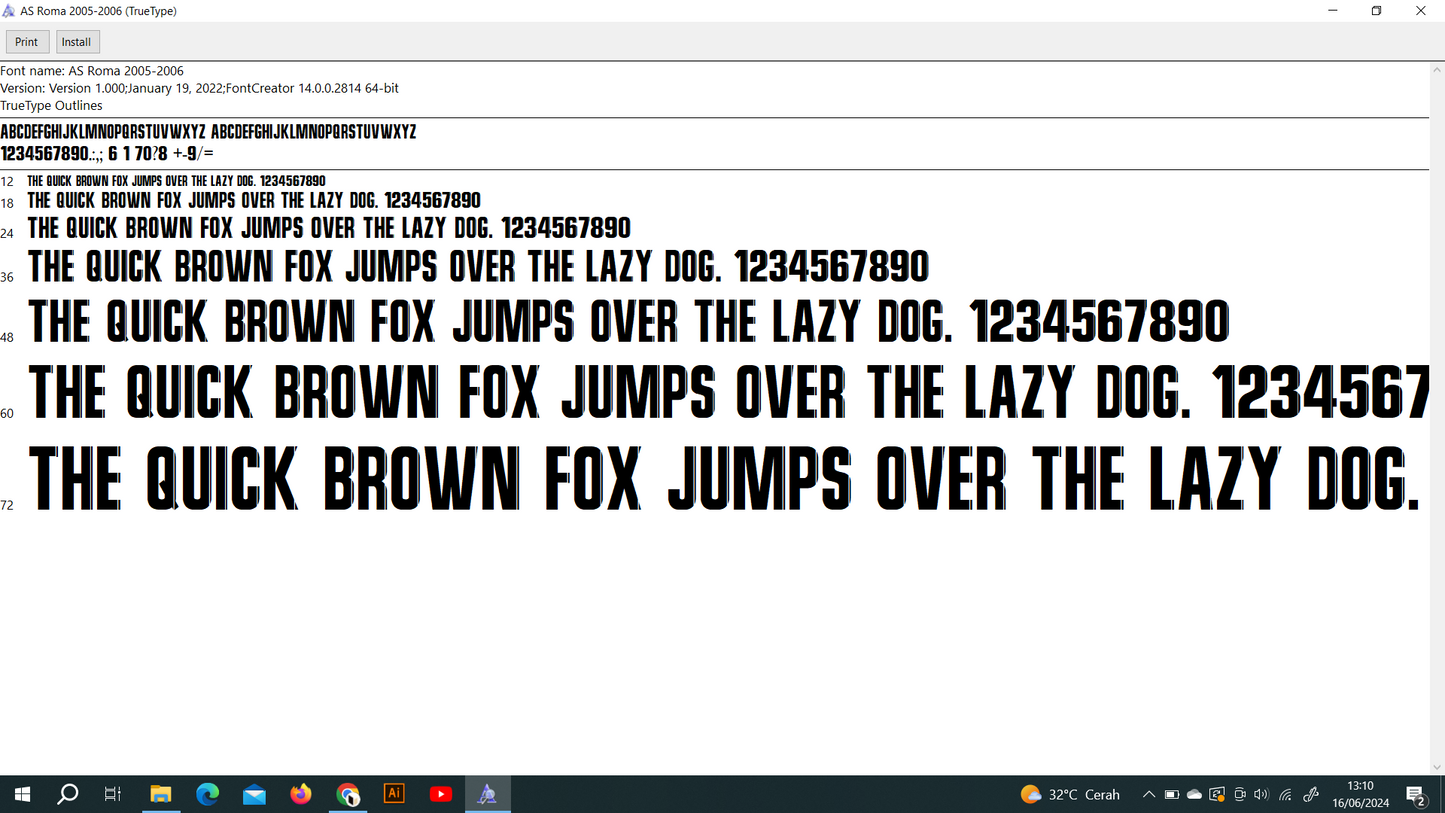The image size is (1445, 813).
Task: Open Task View
Action: point(112,793)
